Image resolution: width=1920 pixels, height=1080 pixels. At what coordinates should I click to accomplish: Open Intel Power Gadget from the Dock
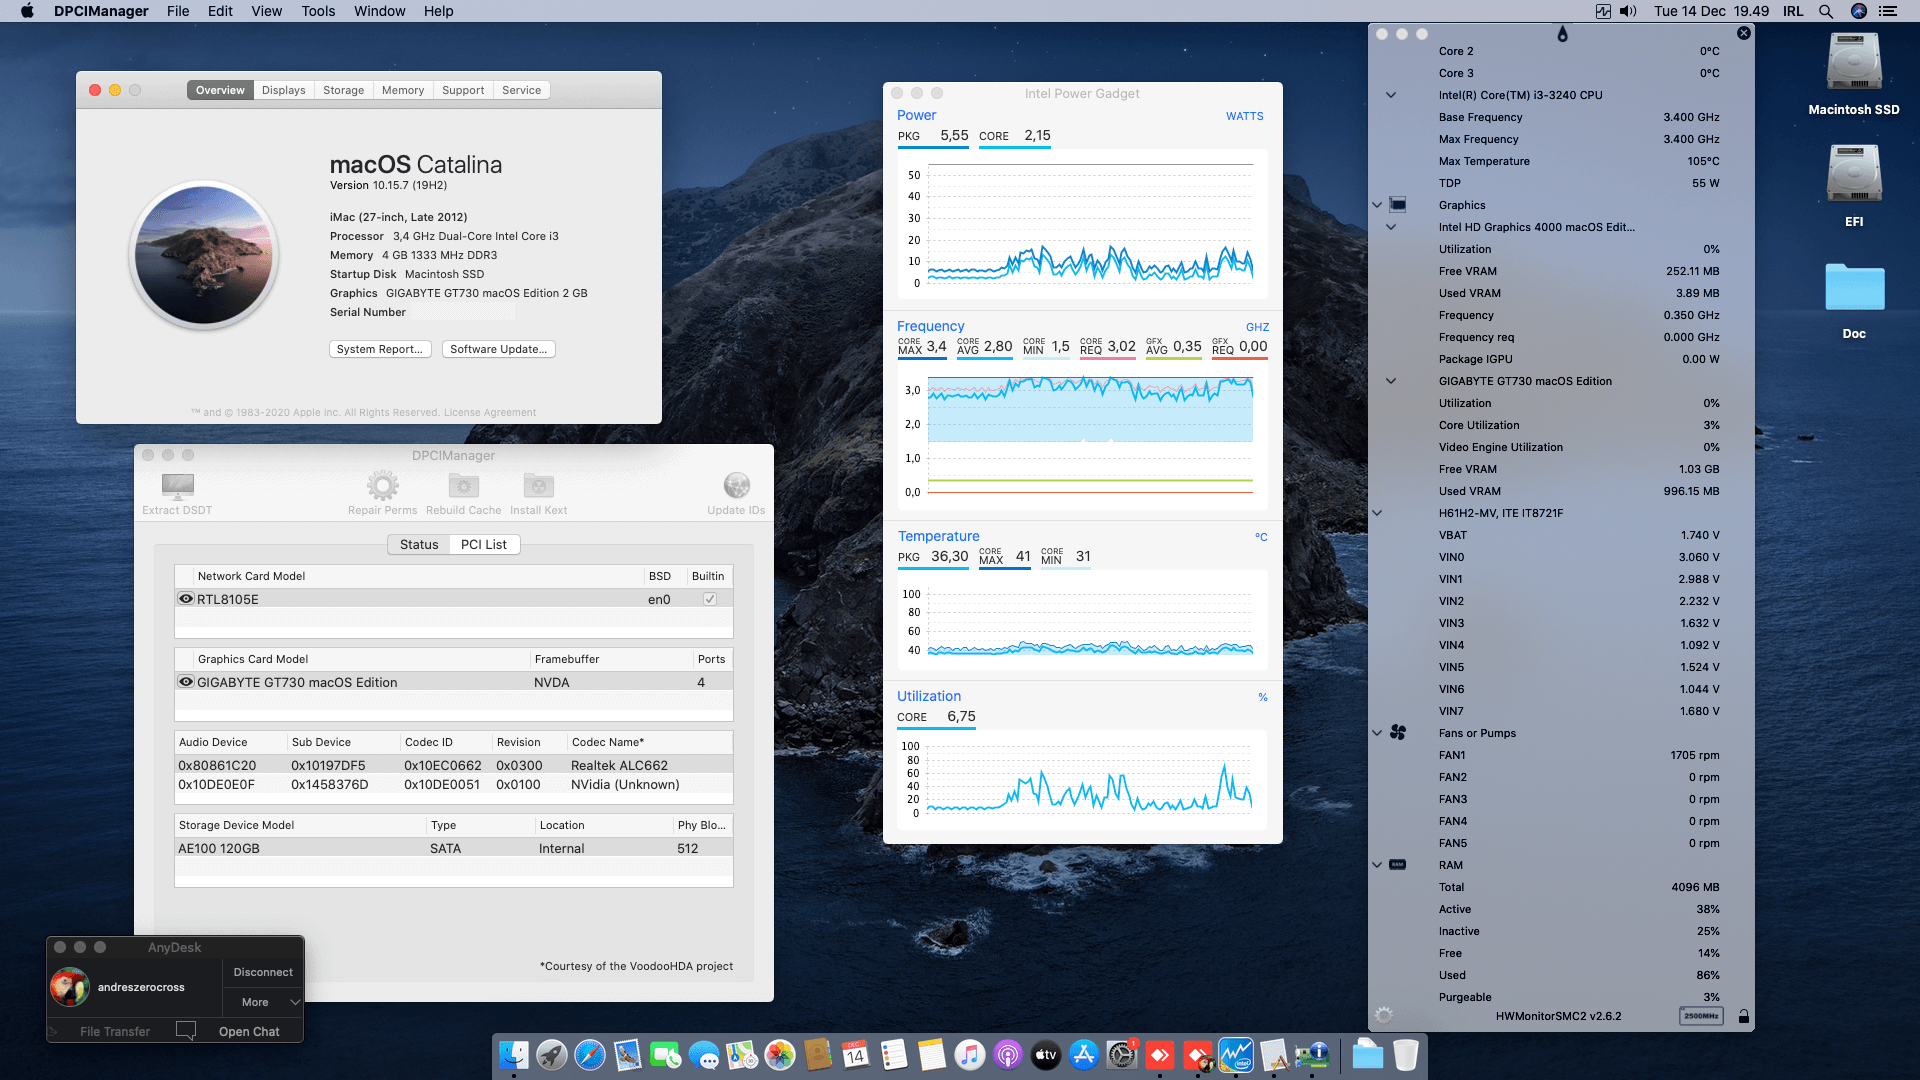point(1238,1055)
